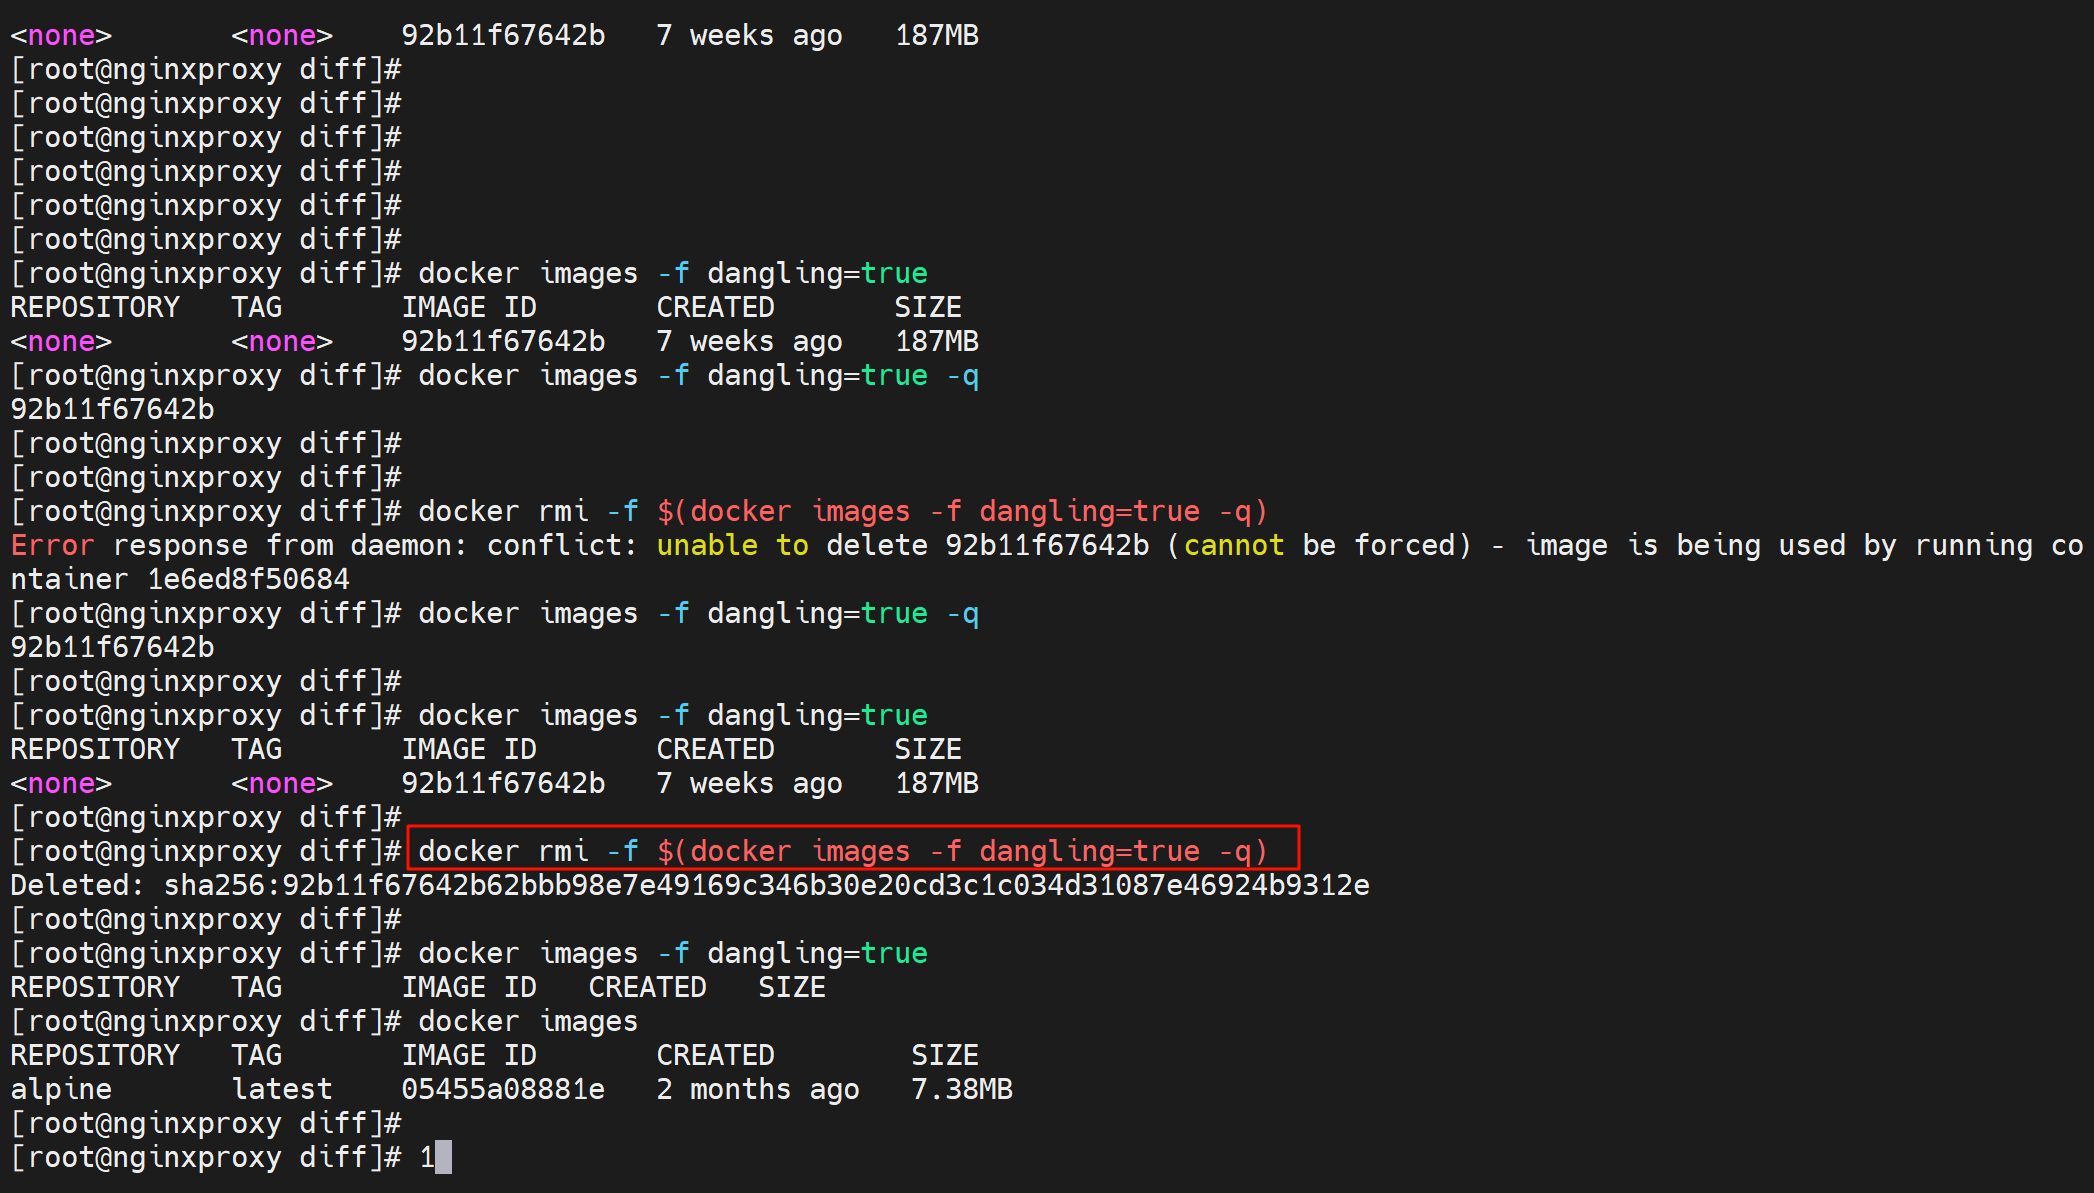Image resolution: width=2094 pixels, height=1193 pixels.
Task: Click container ID 1e6ed8f50684
Action: (248, 579)
